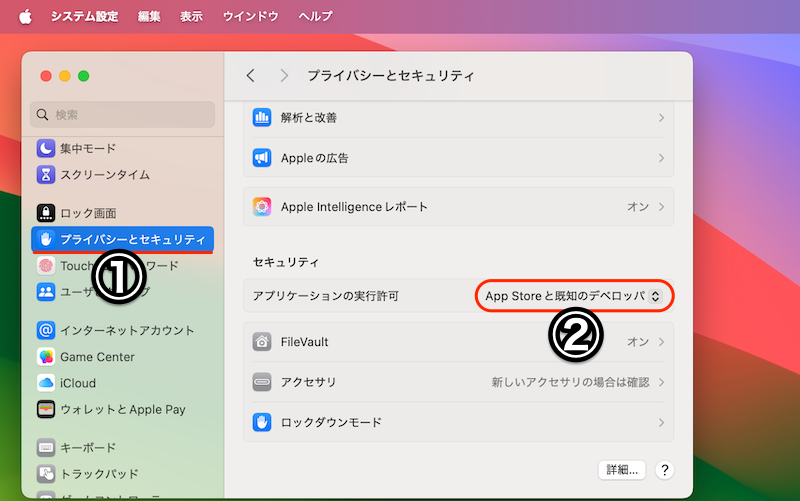Click the ロック画面 sidebar label
800x501 pixels.
(x=88, y=213)
